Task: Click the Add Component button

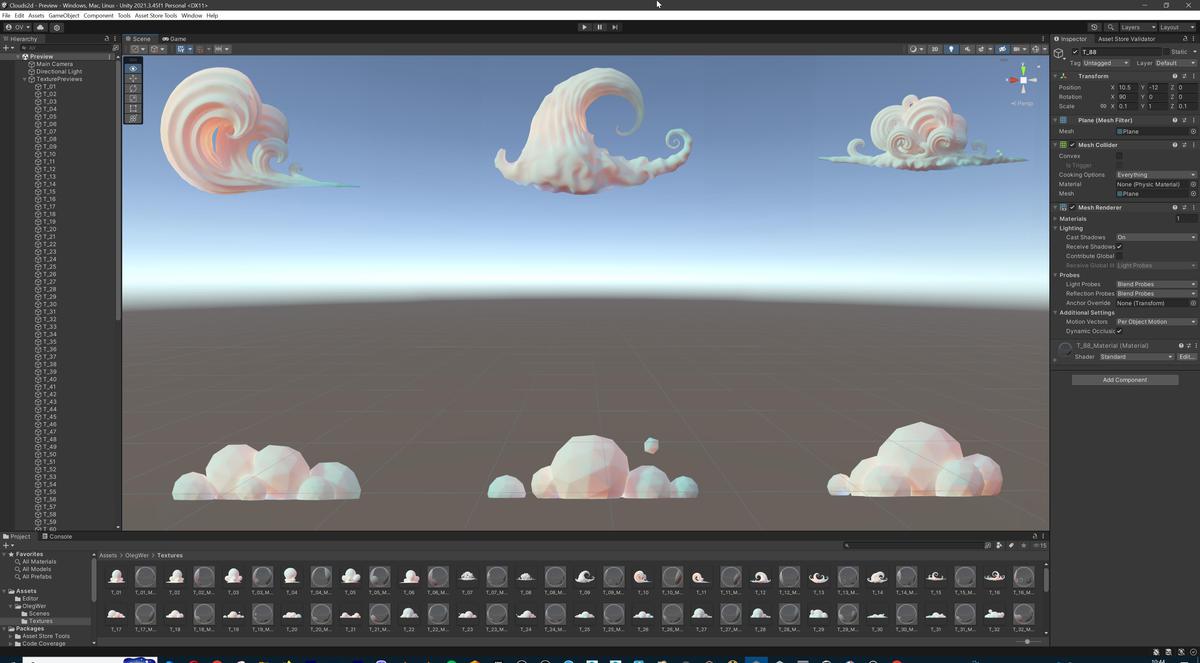Action: pyautogui.click(x=1125, y=379)
